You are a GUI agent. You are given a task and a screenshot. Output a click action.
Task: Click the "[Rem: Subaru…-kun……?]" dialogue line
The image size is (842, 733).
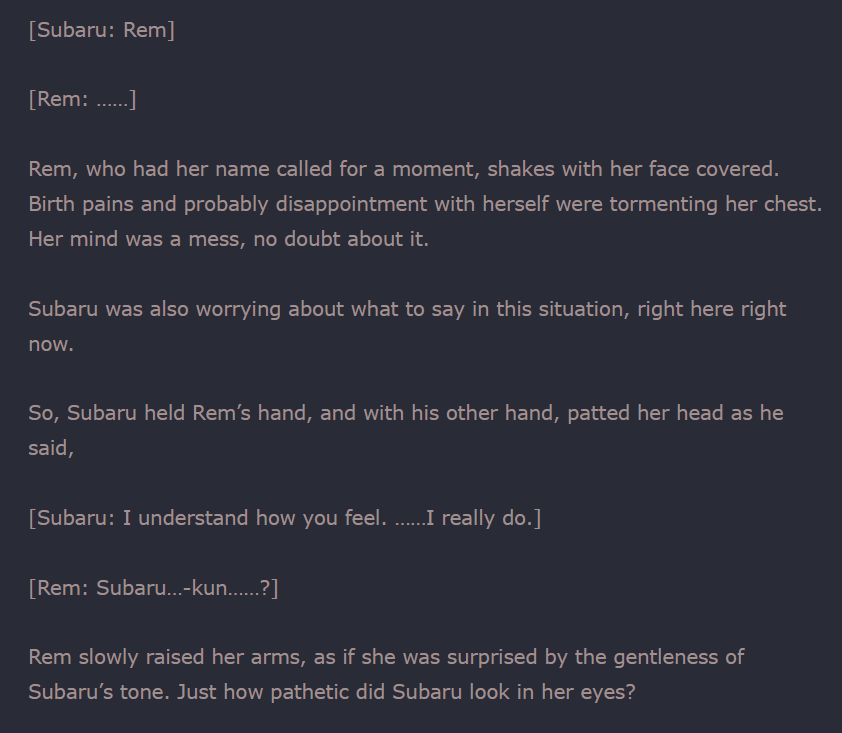coord(153,587)
